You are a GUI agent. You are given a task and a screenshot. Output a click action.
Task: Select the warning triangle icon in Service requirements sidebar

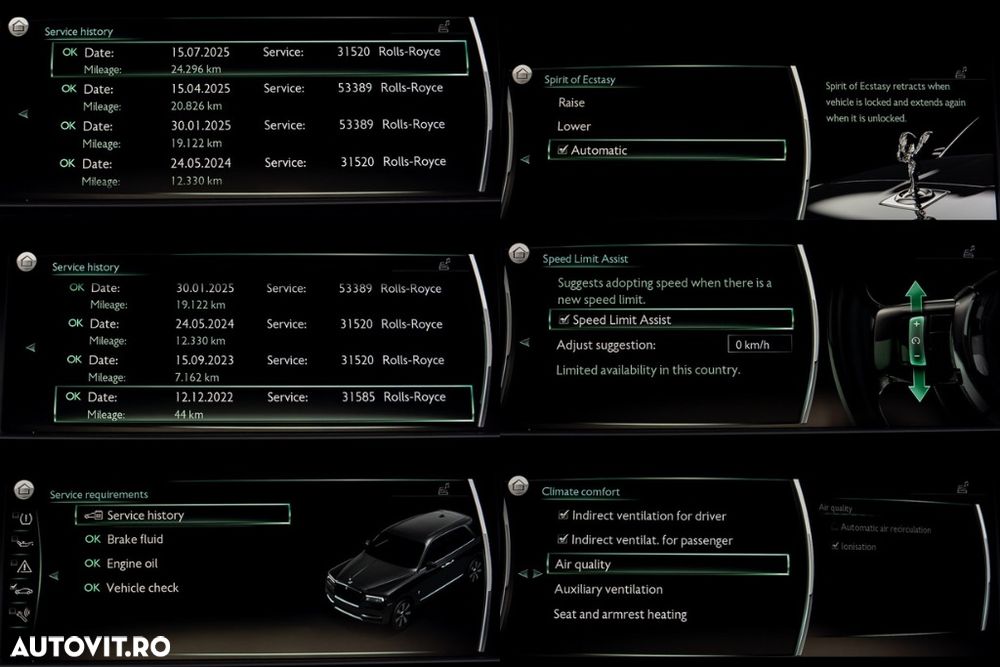pyautogui.click(x=23, y=566)
